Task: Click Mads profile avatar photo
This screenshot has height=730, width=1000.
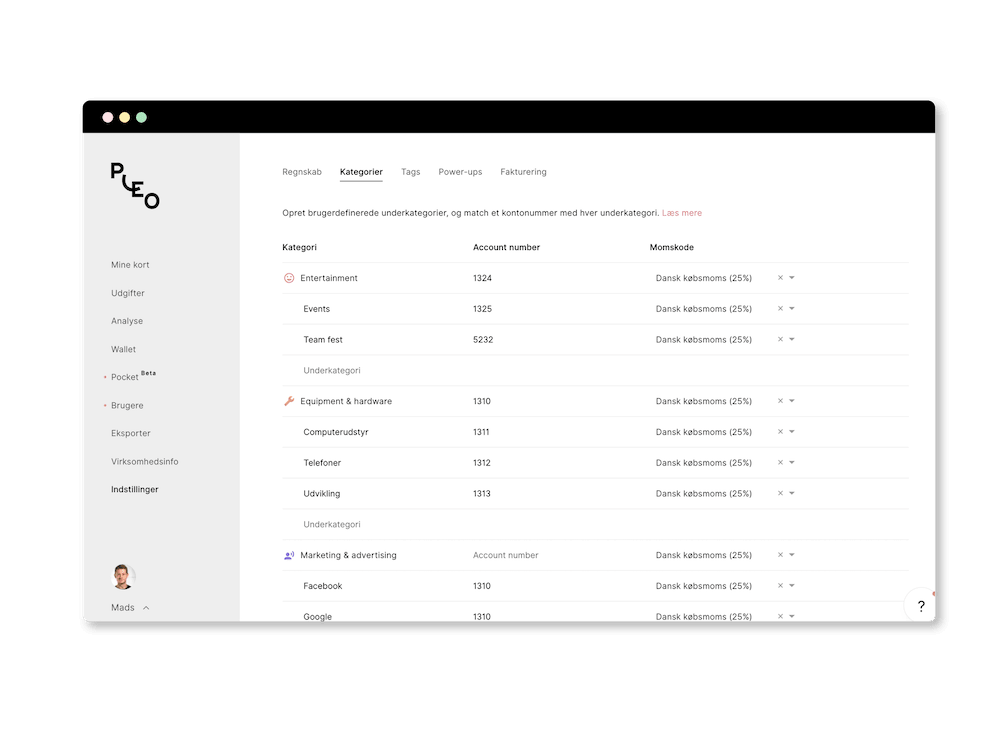Action: [123, 577]
